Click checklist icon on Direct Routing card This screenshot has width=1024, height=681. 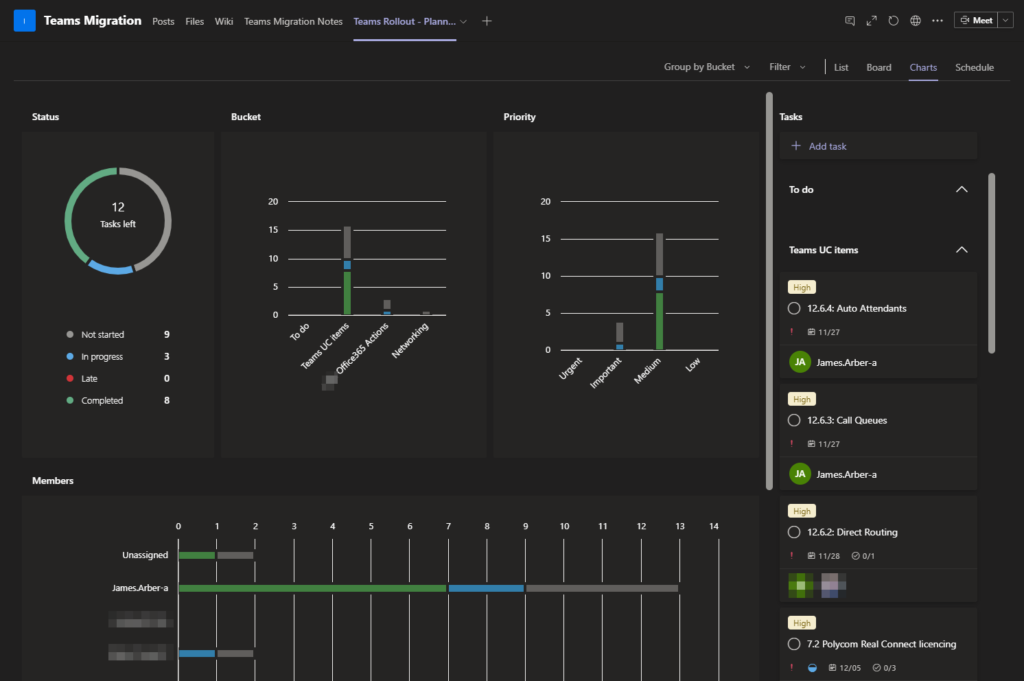856,556
